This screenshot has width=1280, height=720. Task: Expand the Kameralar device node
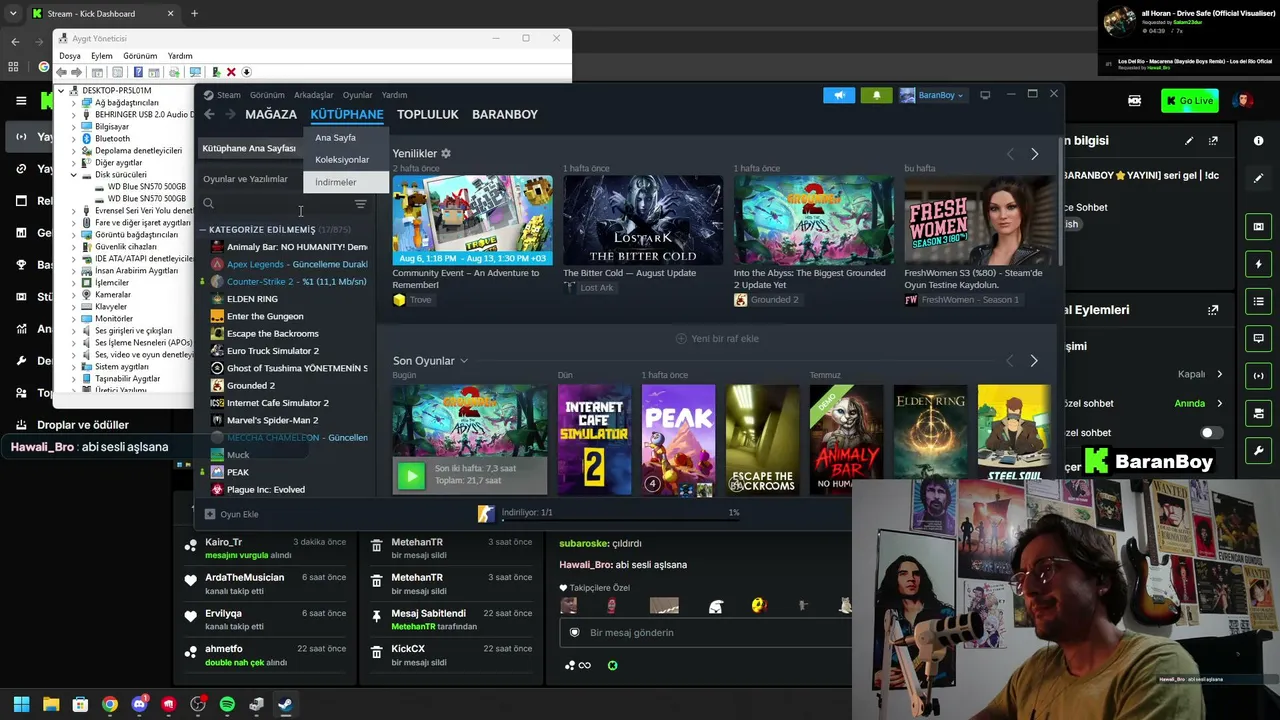click(x=73, y=295)
